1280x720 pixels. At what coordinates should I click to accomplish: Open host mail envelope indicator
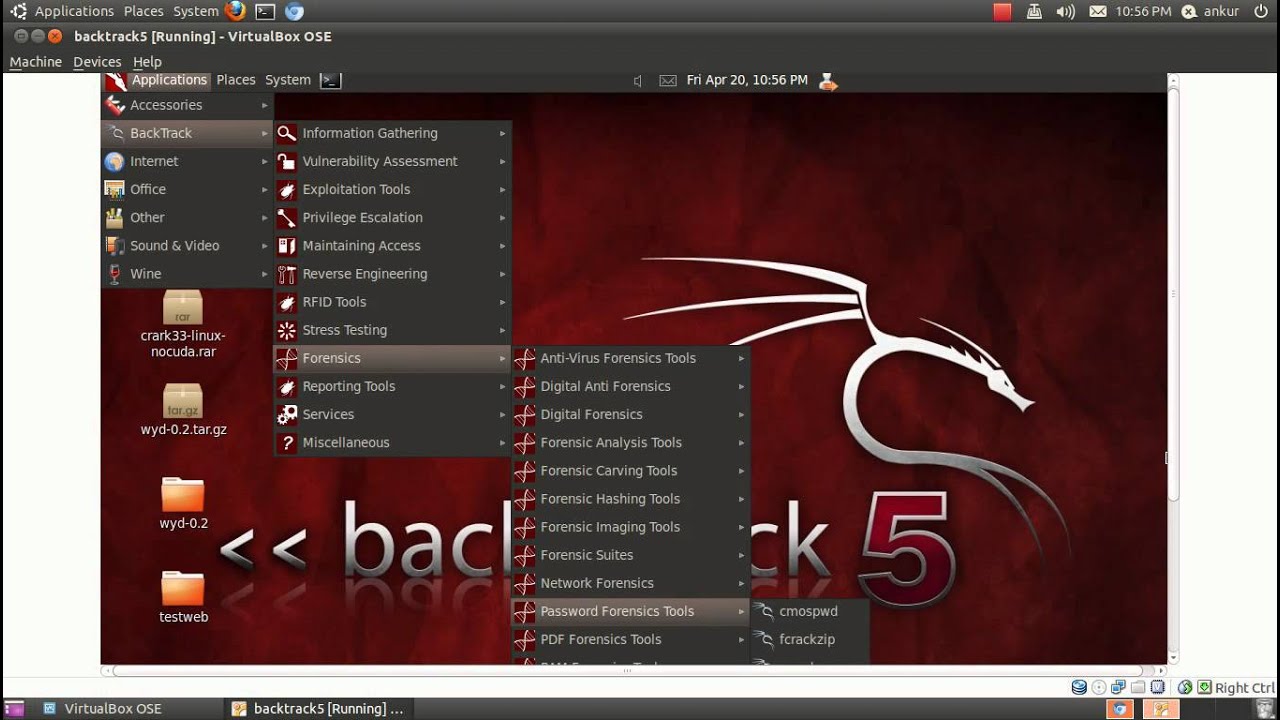point(1098,12)
